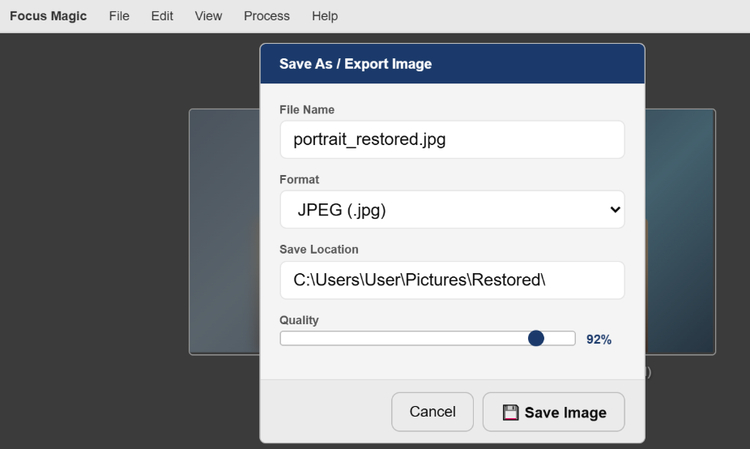The height and width of the screenshot is (449, 750).
Task: Click the 92% quality value
Action: pyautogui.click(x=599, y=339)
